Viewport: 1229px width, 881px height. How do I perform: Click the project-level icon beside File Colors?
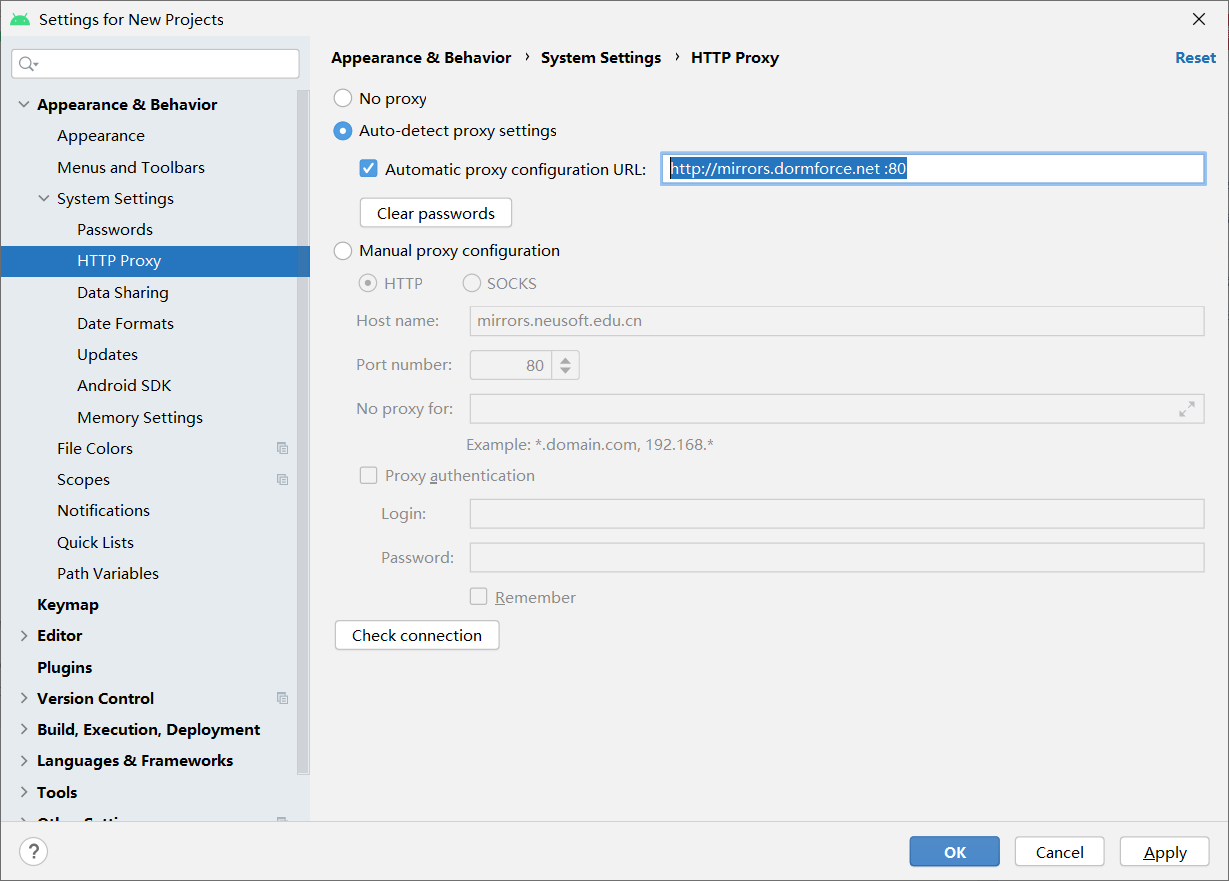click(282, 449)
